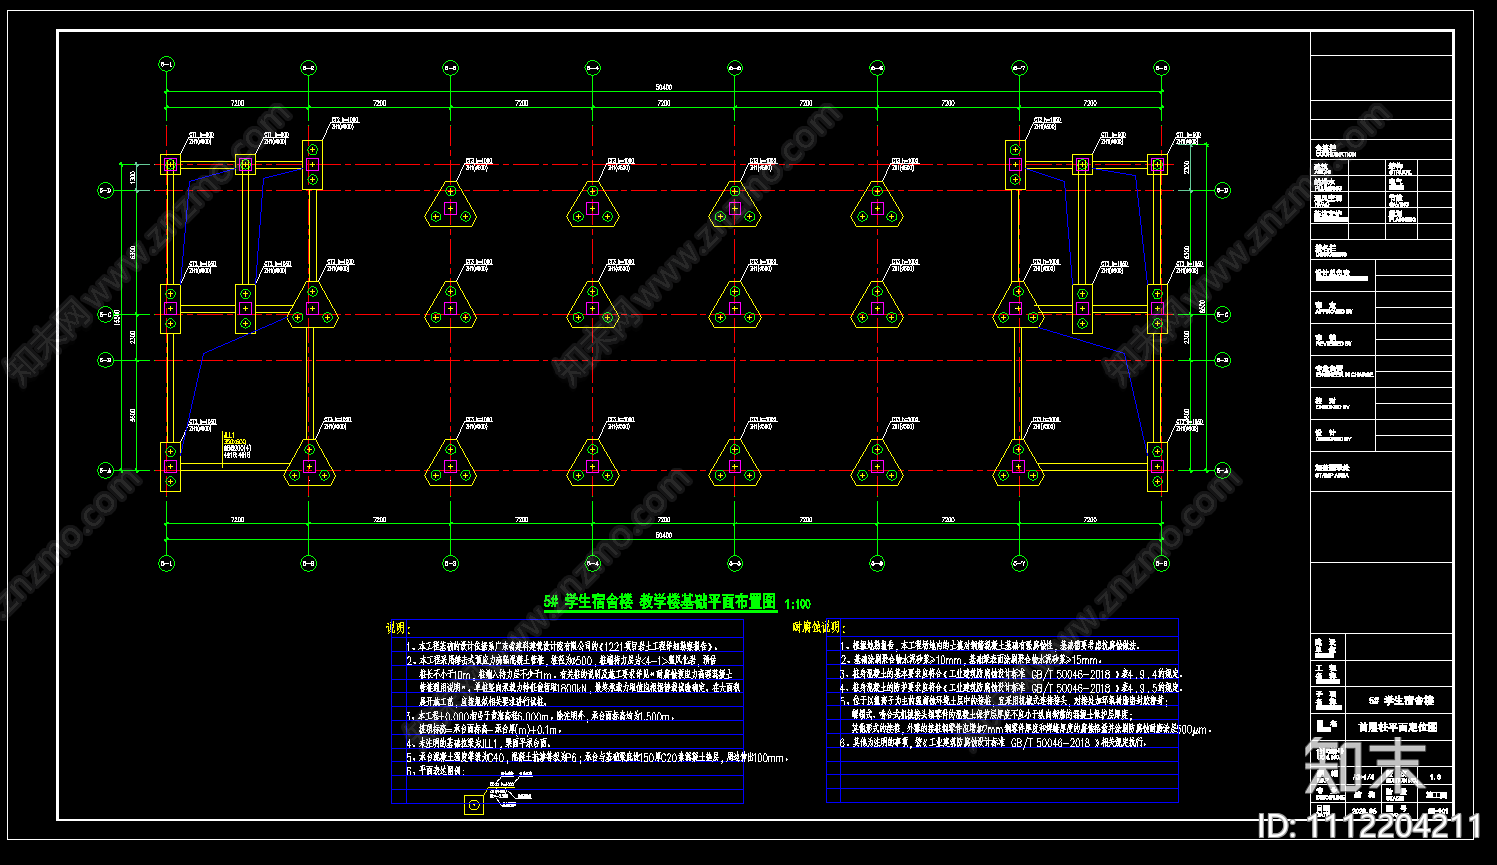The height and width of the screenshot is (865, 1497).
Task: Click the '50400' overall dimension at bottom
Action: (x=663, y=535)
